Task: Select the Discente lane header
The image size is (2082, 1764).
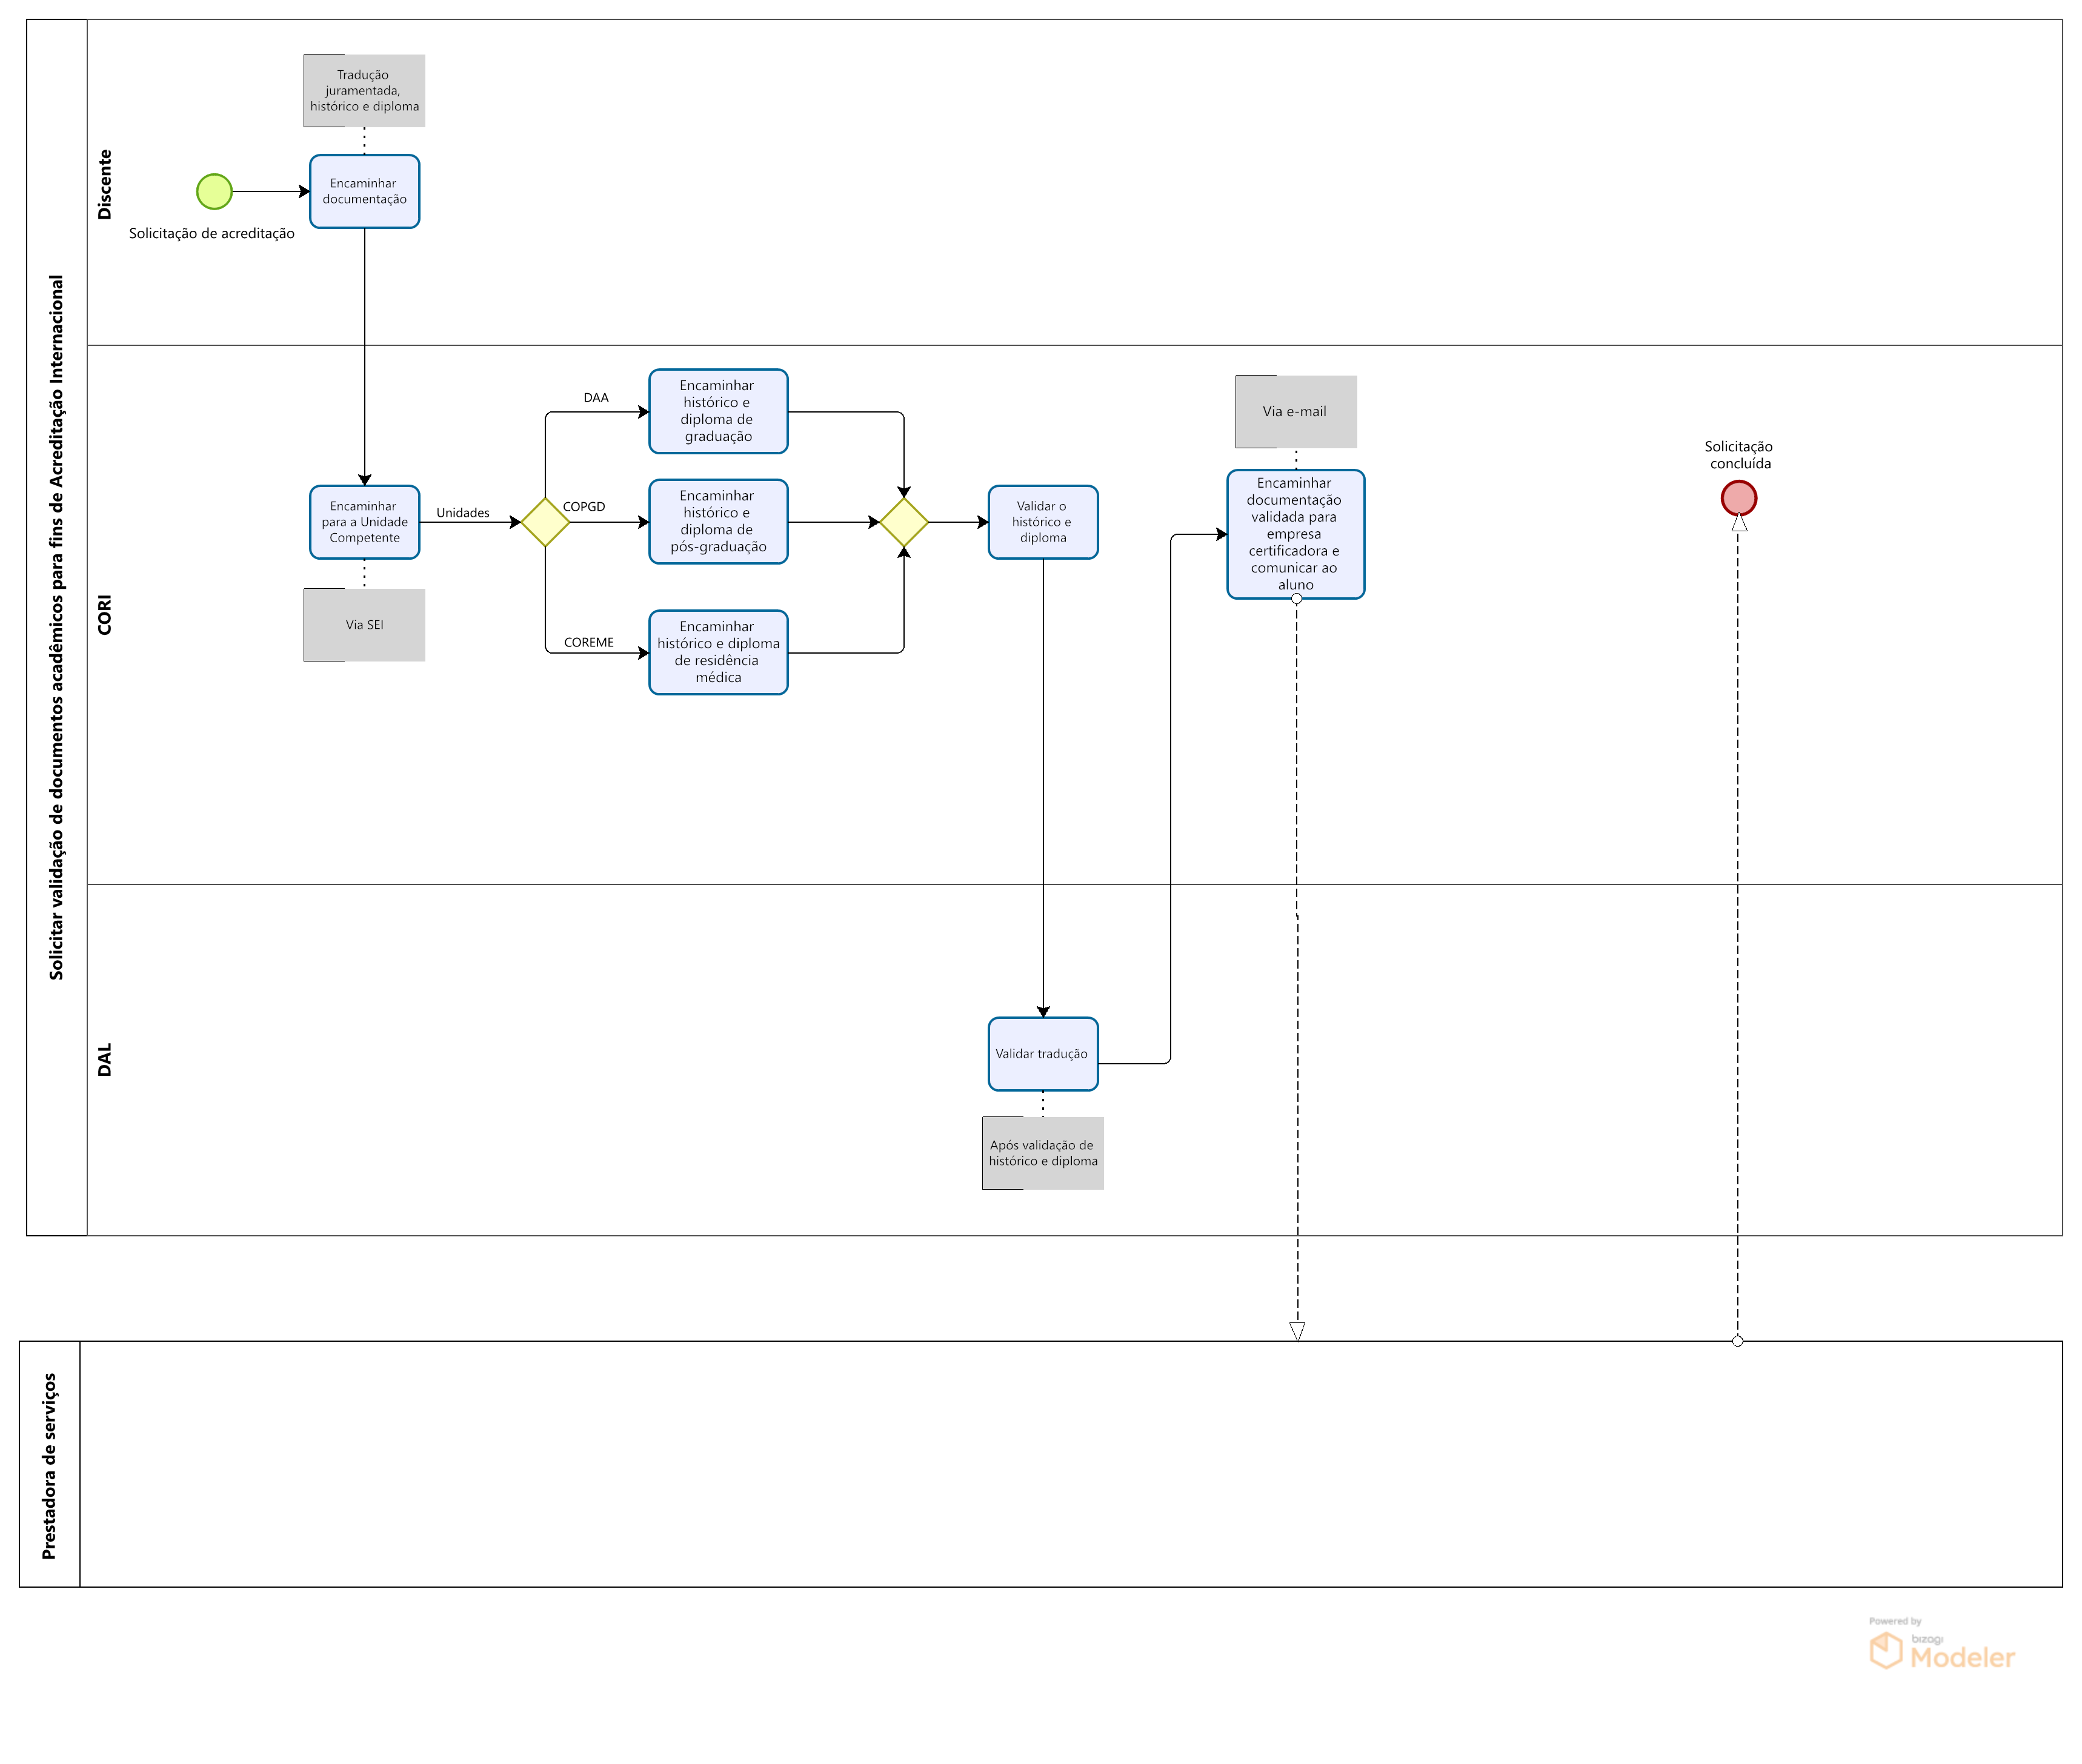Action: [x=105, y=184]
